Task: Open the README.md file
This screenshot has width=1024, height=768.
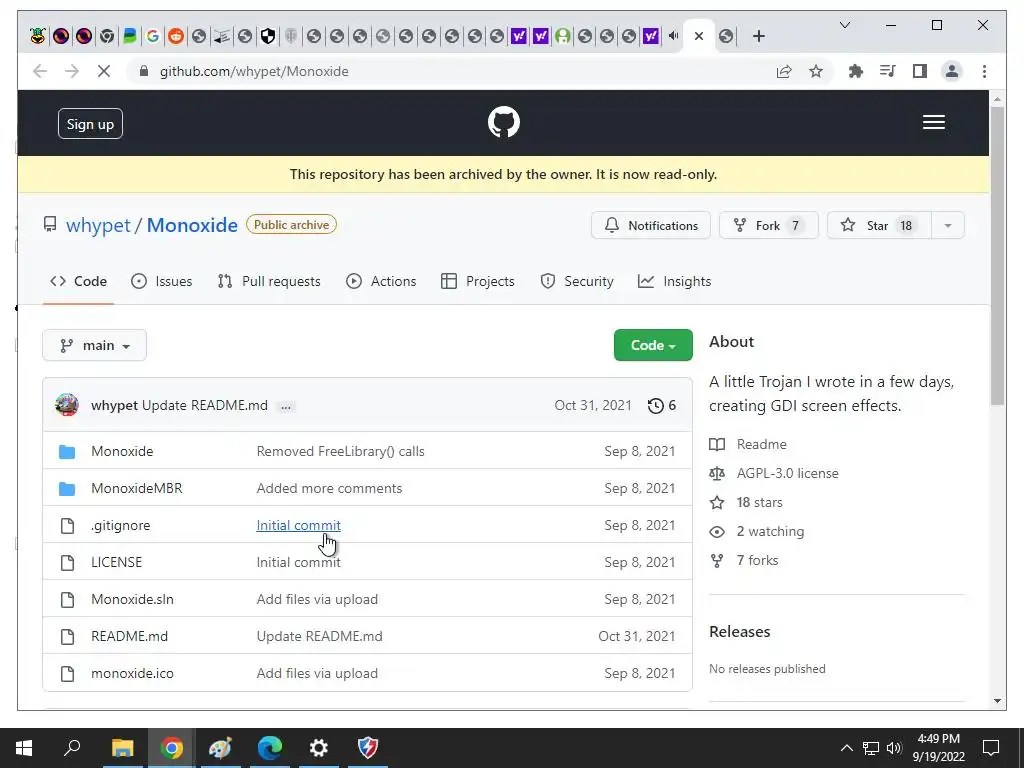Action: click(129, 636)
